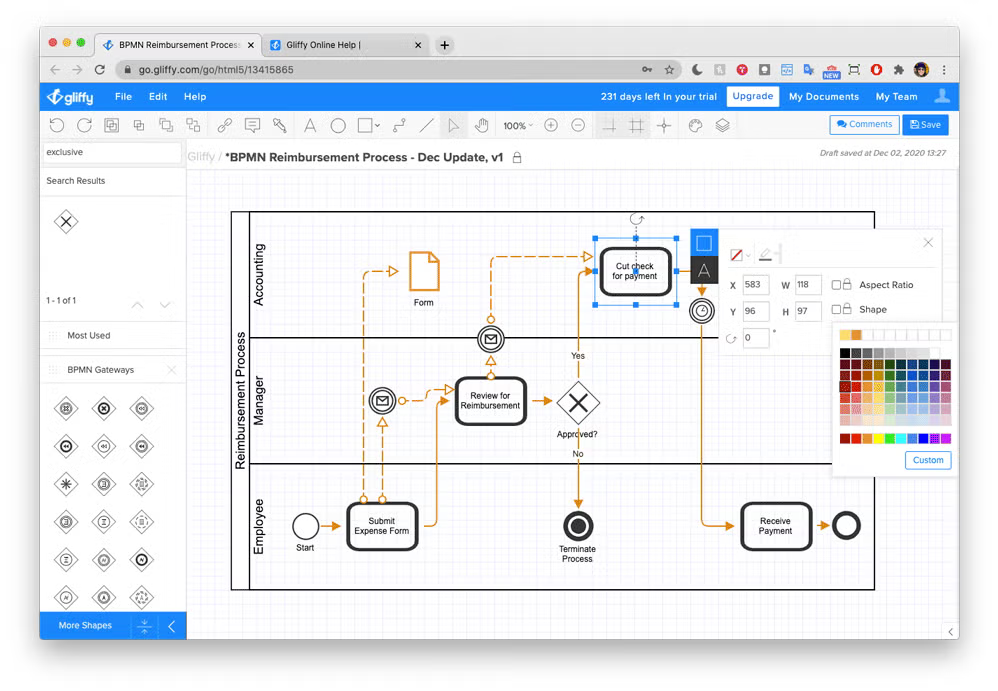The height and width of the screenshot is (691, 998).
Task: Expand the right panel collapsed arrow
Action: 950,631
